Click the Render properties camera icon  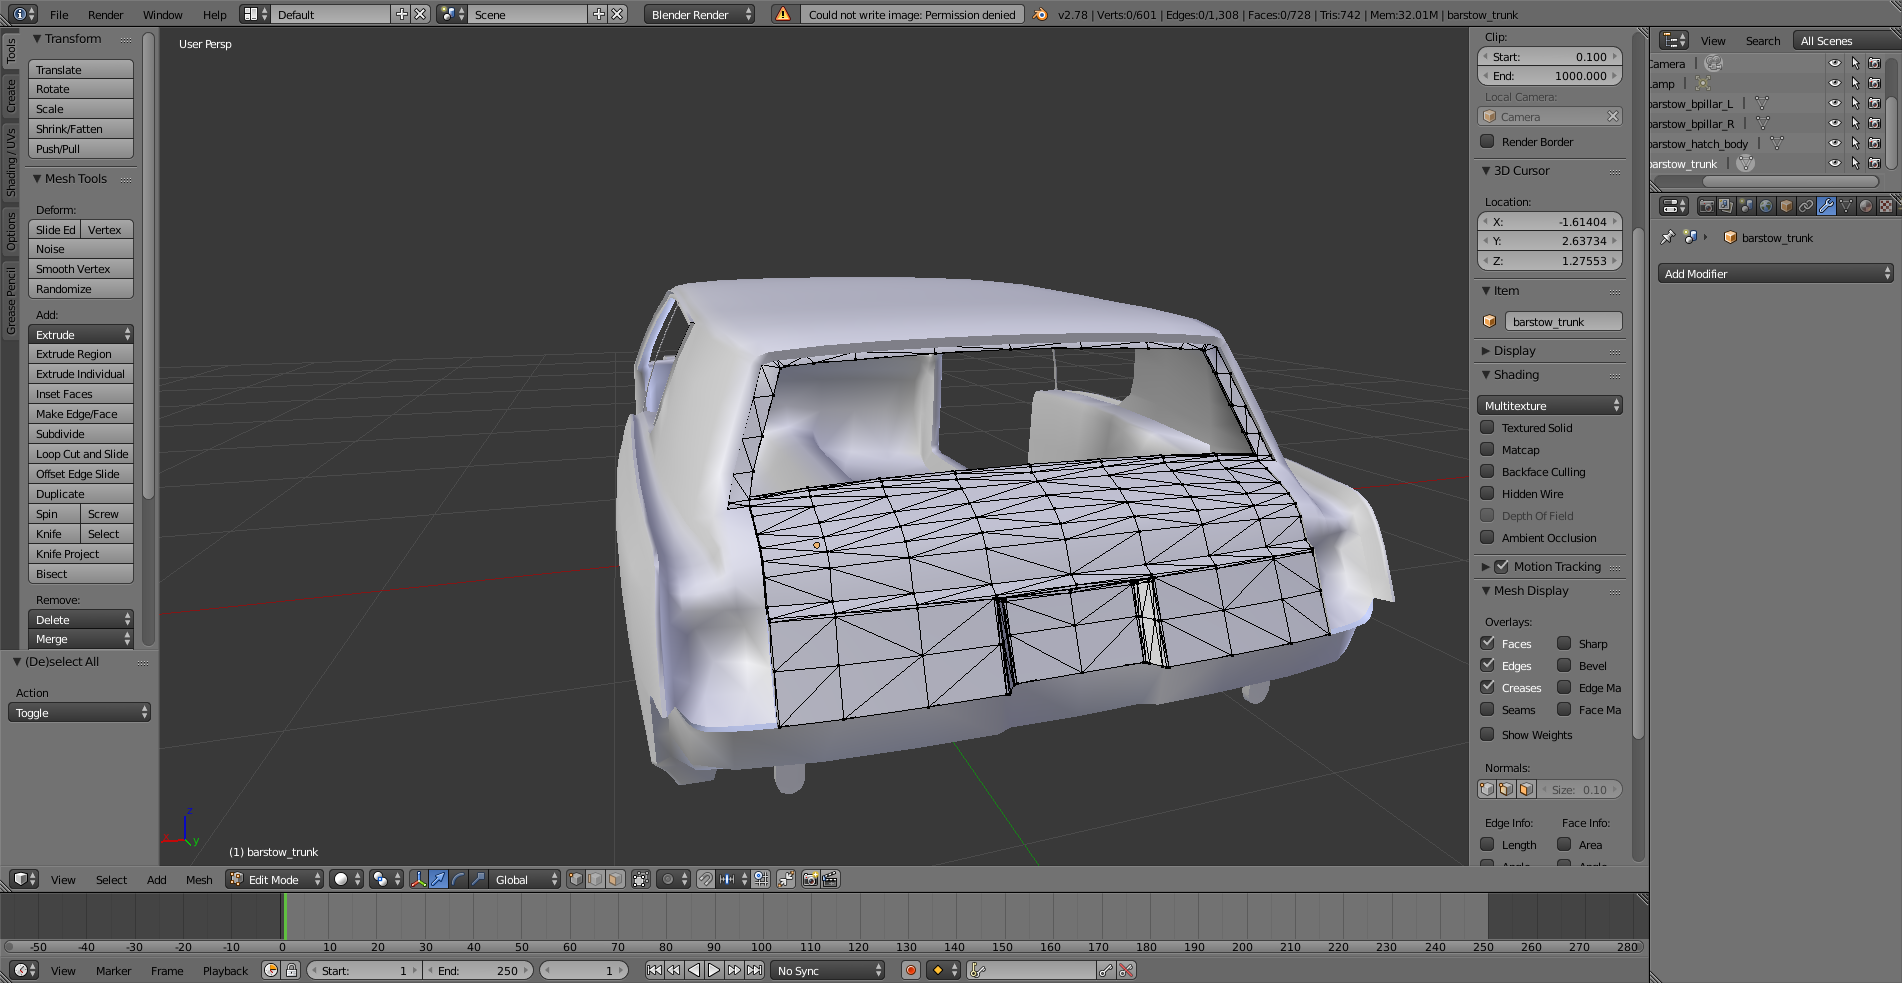click(x=1706, y=206)
